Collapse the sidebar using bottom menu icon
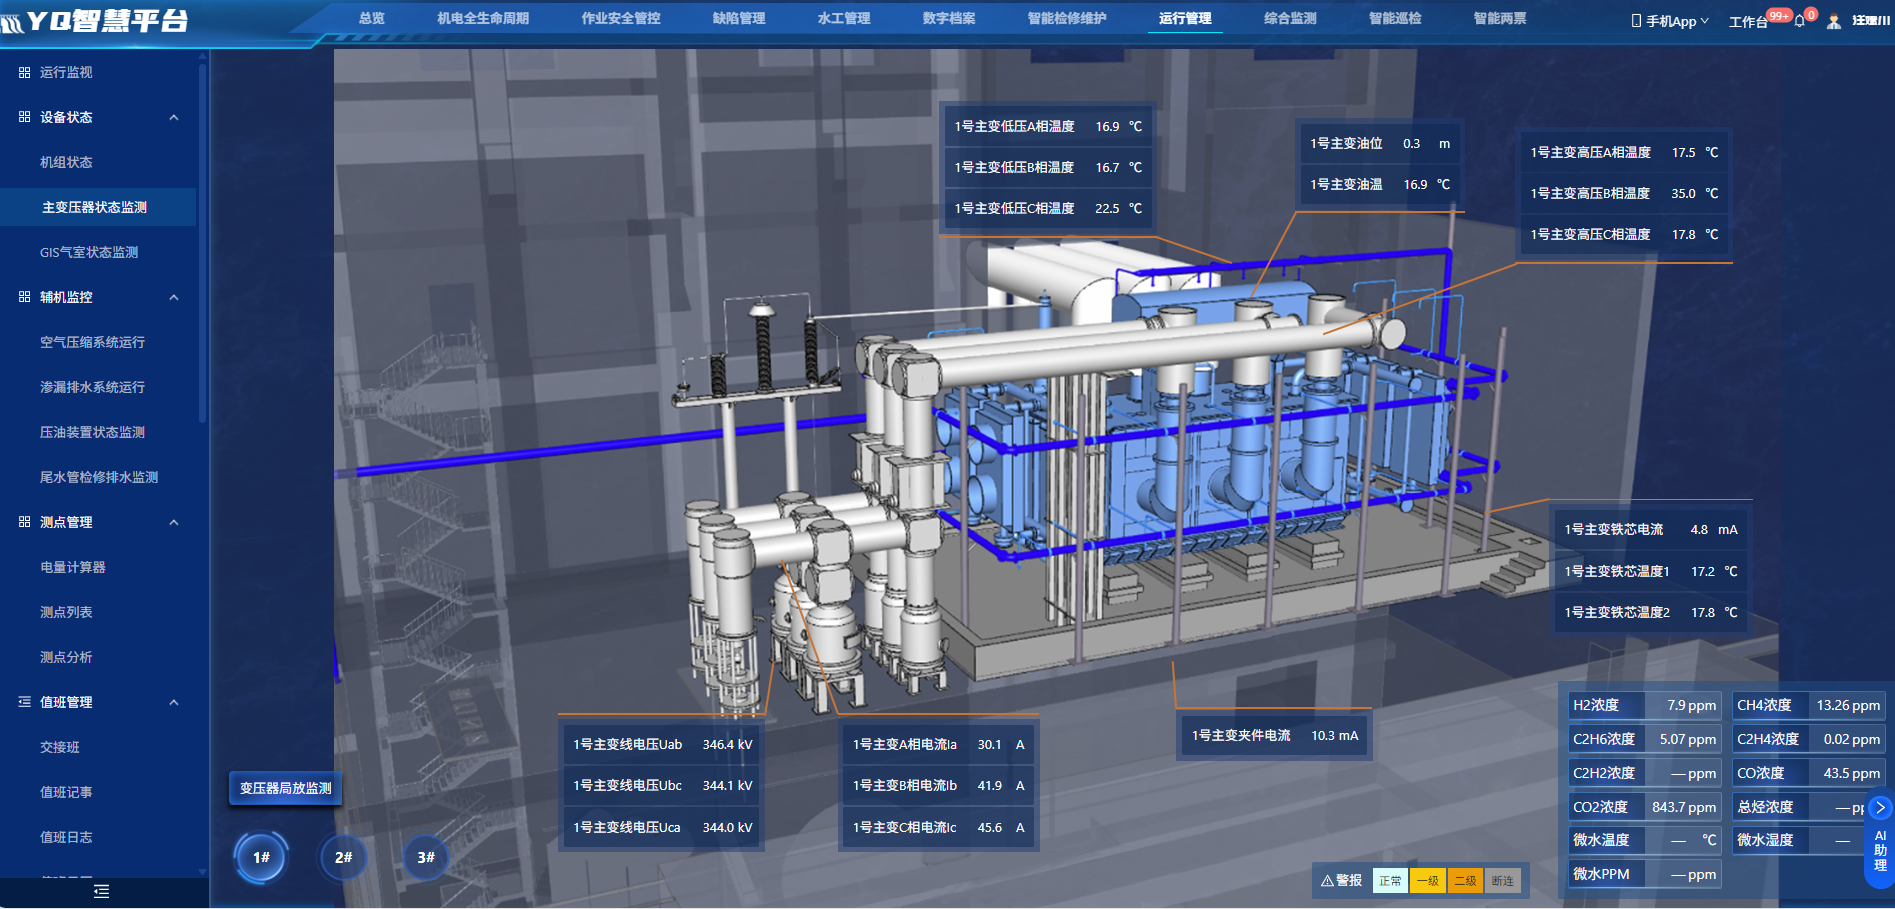The width and height of the screenshot is (1895, 909). click(101, 891)
